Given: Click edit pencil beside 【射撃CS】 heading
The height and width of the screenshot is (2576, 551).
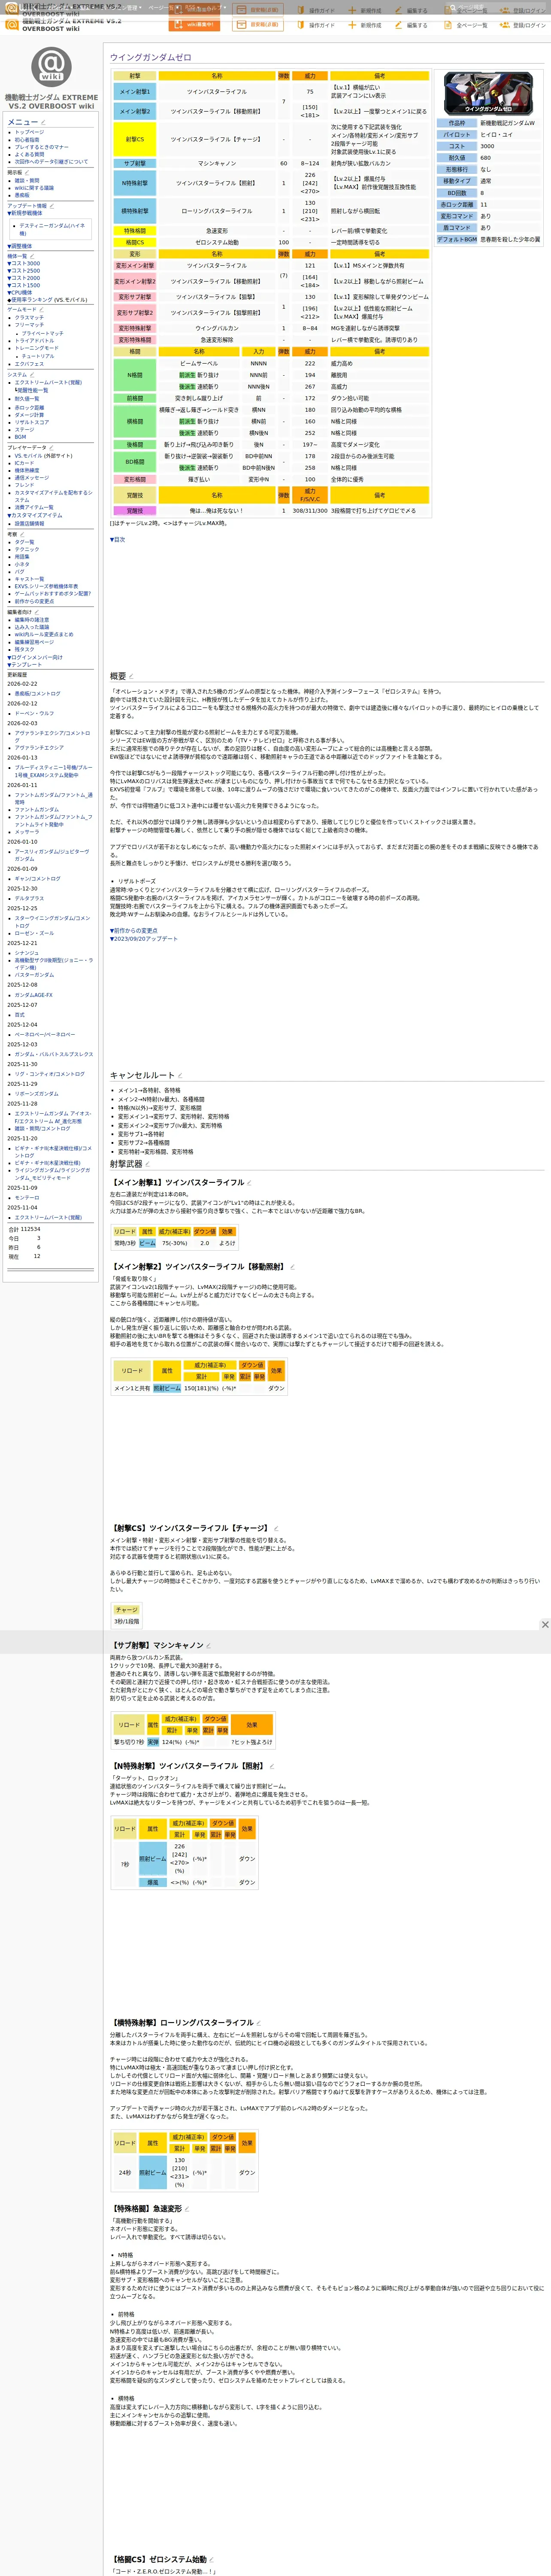Looking at the screenshot, I should coord(276,1528).
